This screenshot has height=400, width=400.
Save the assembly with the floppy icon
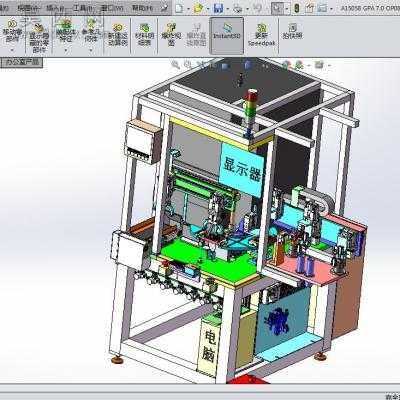[218, 8]
